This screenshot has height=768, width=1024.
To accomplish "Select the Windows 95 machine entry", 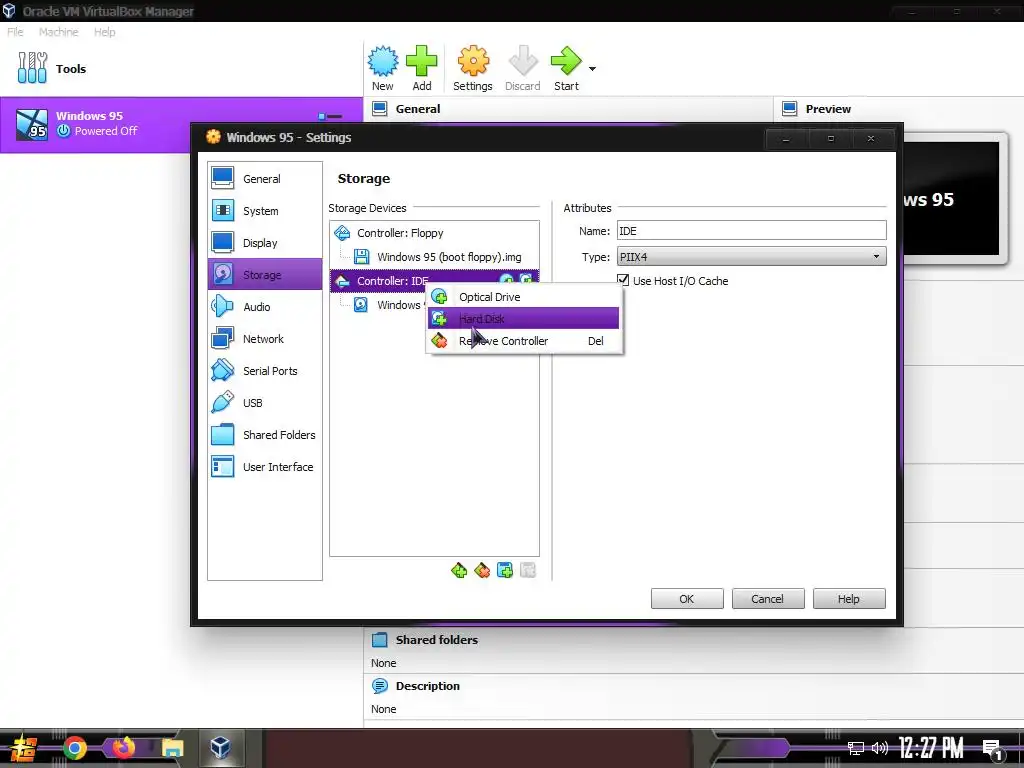I will pyautogui.click(x=182, y=124).
